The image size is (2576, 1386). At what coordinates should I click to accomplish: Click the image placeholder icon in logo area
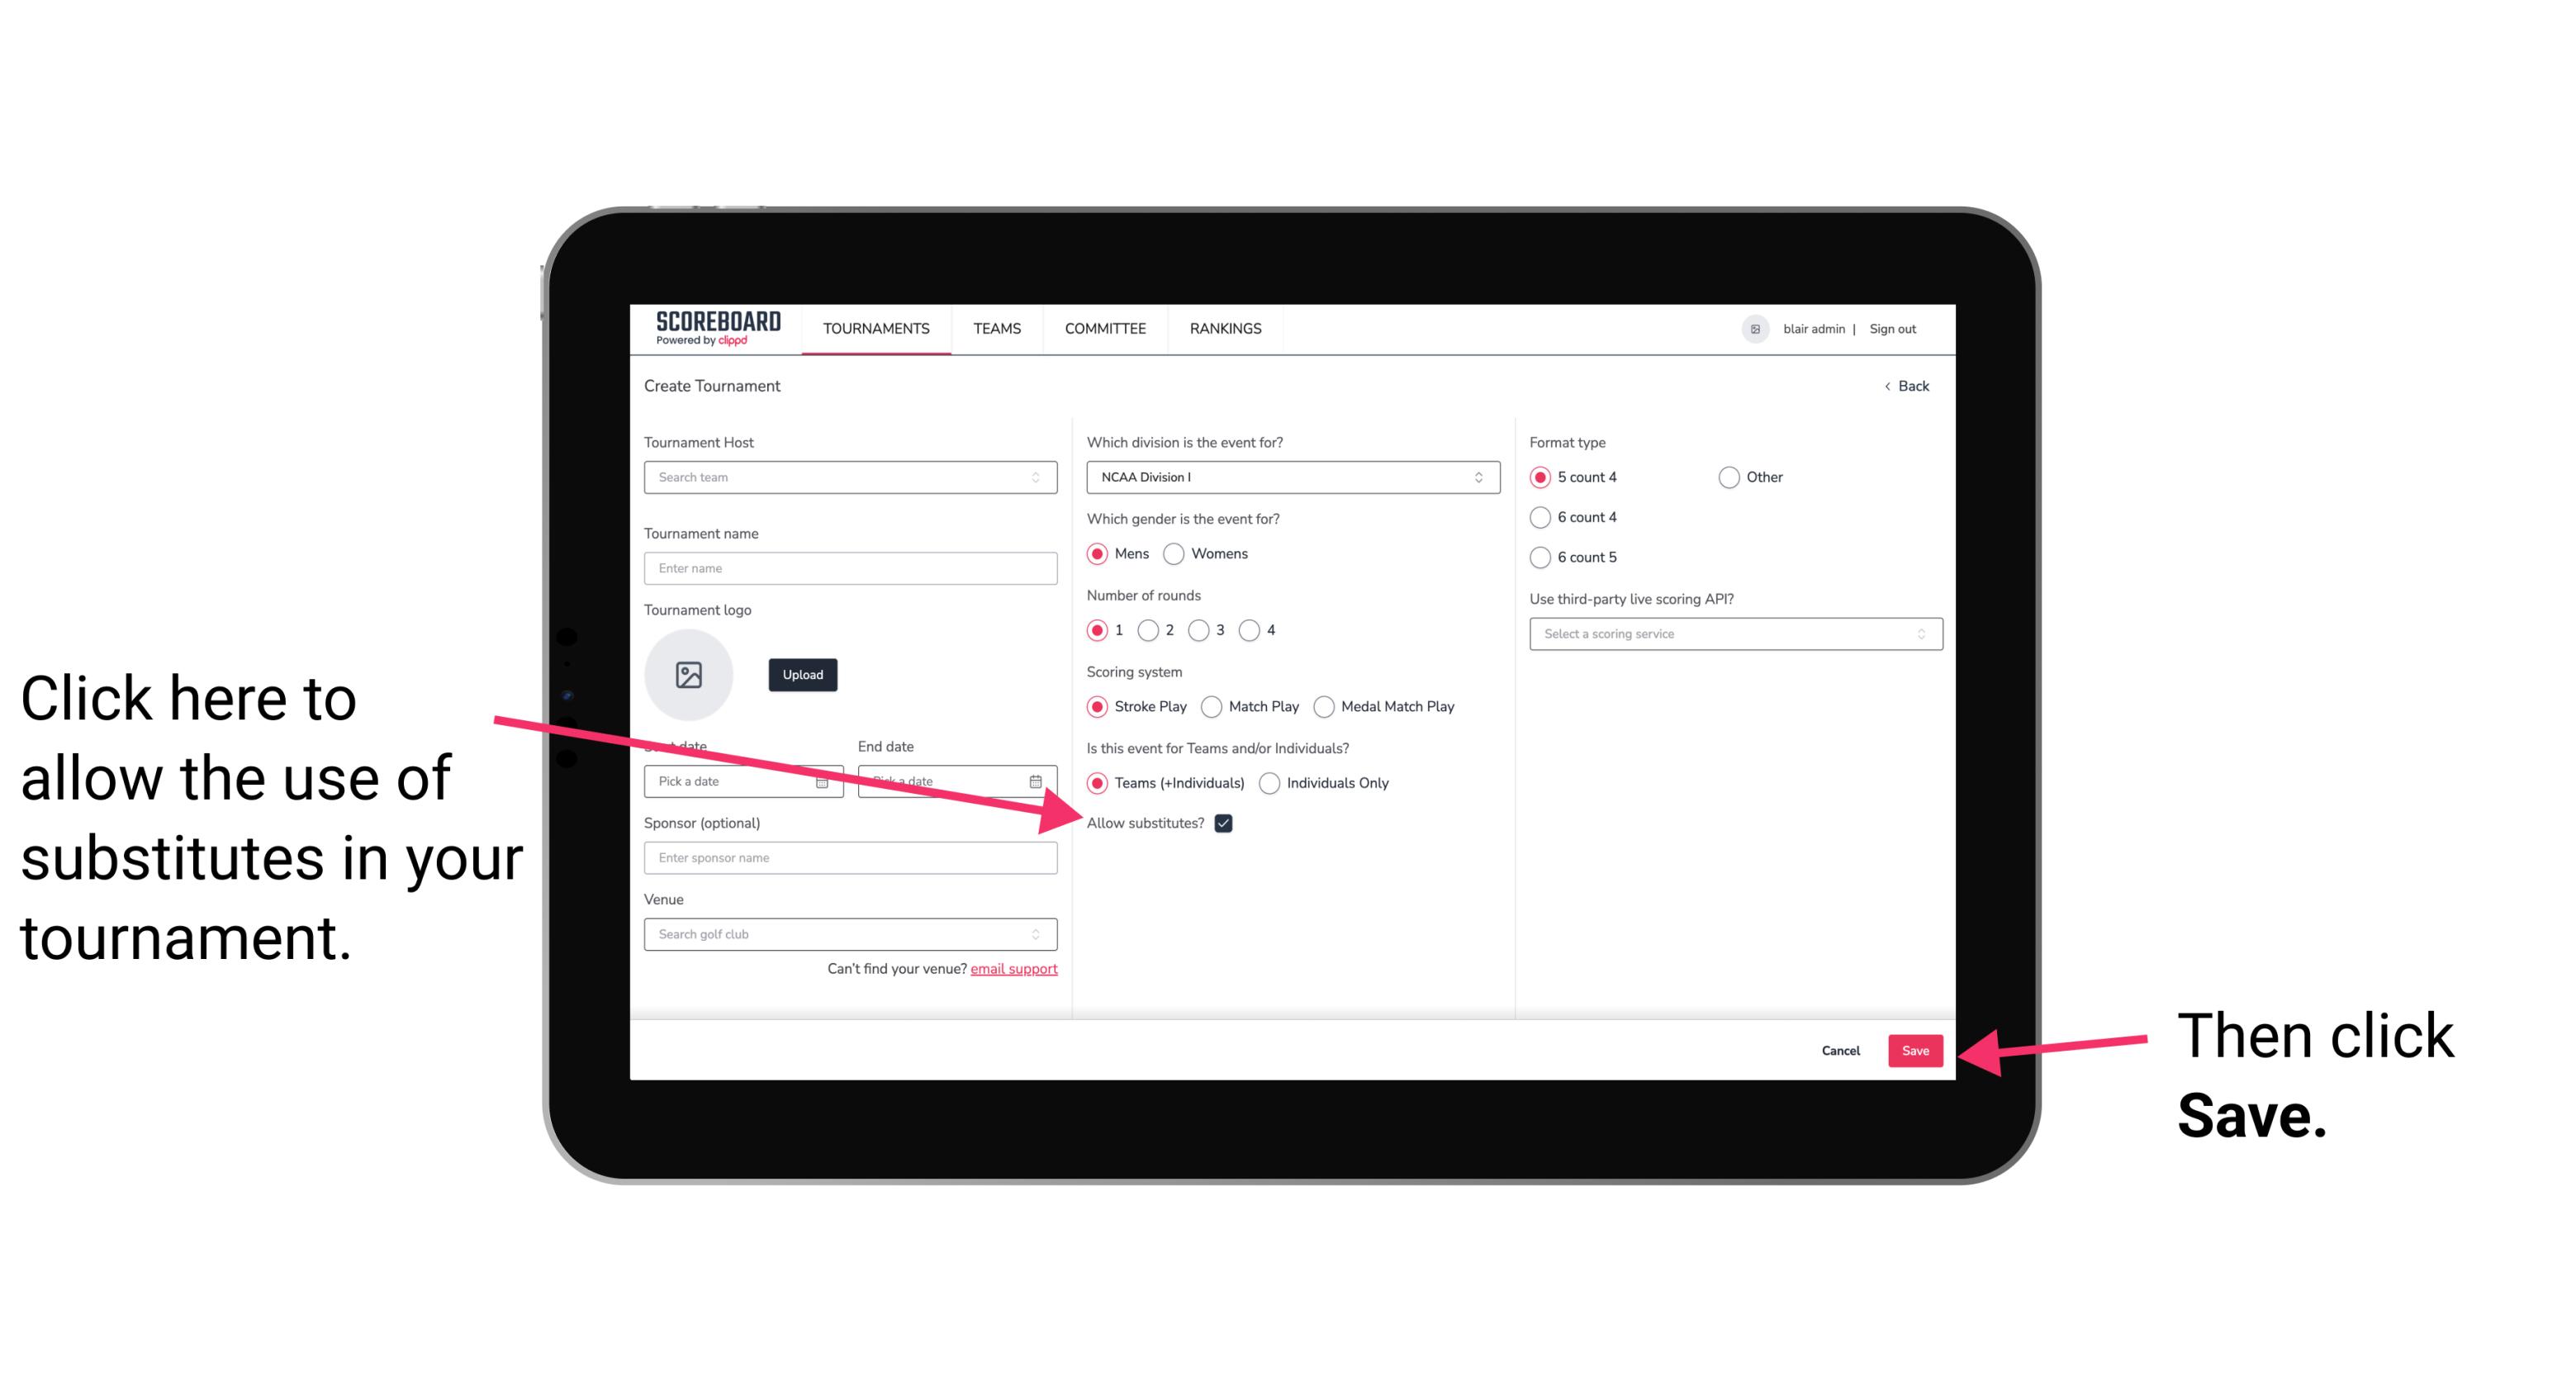click(x=689, y=674)
